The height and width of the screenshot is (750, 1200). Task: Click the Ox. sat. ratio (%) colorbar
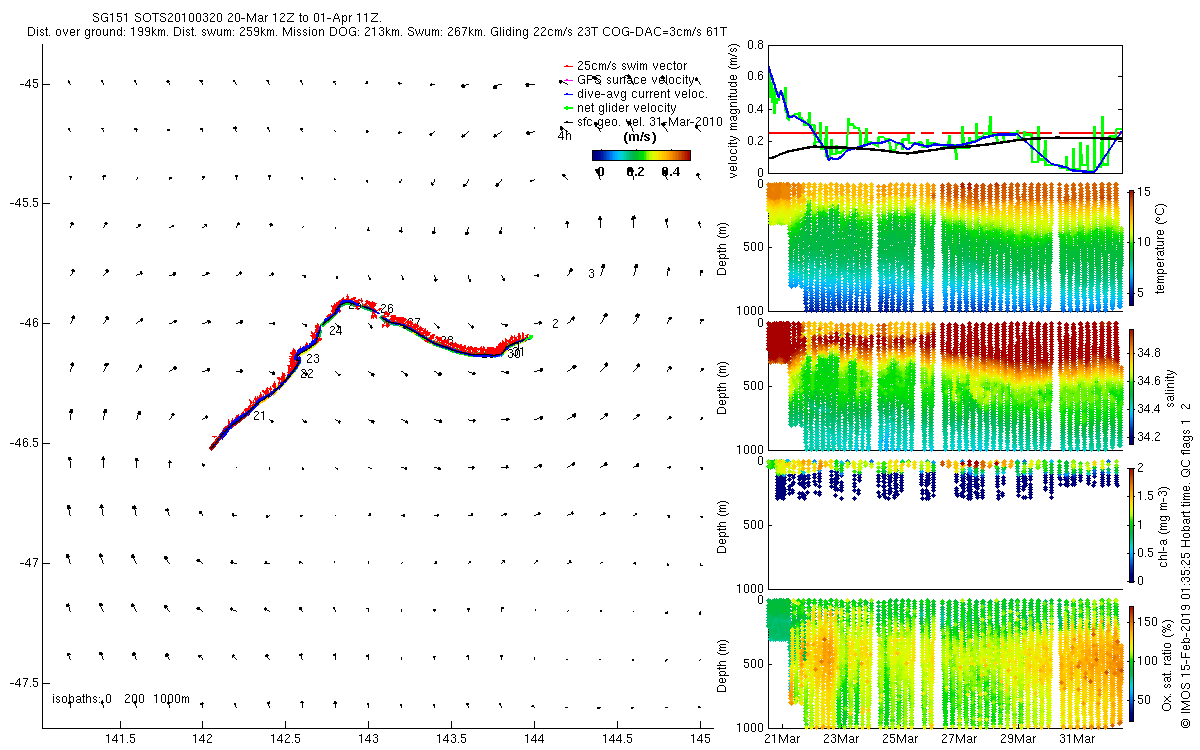(1132, 660)
